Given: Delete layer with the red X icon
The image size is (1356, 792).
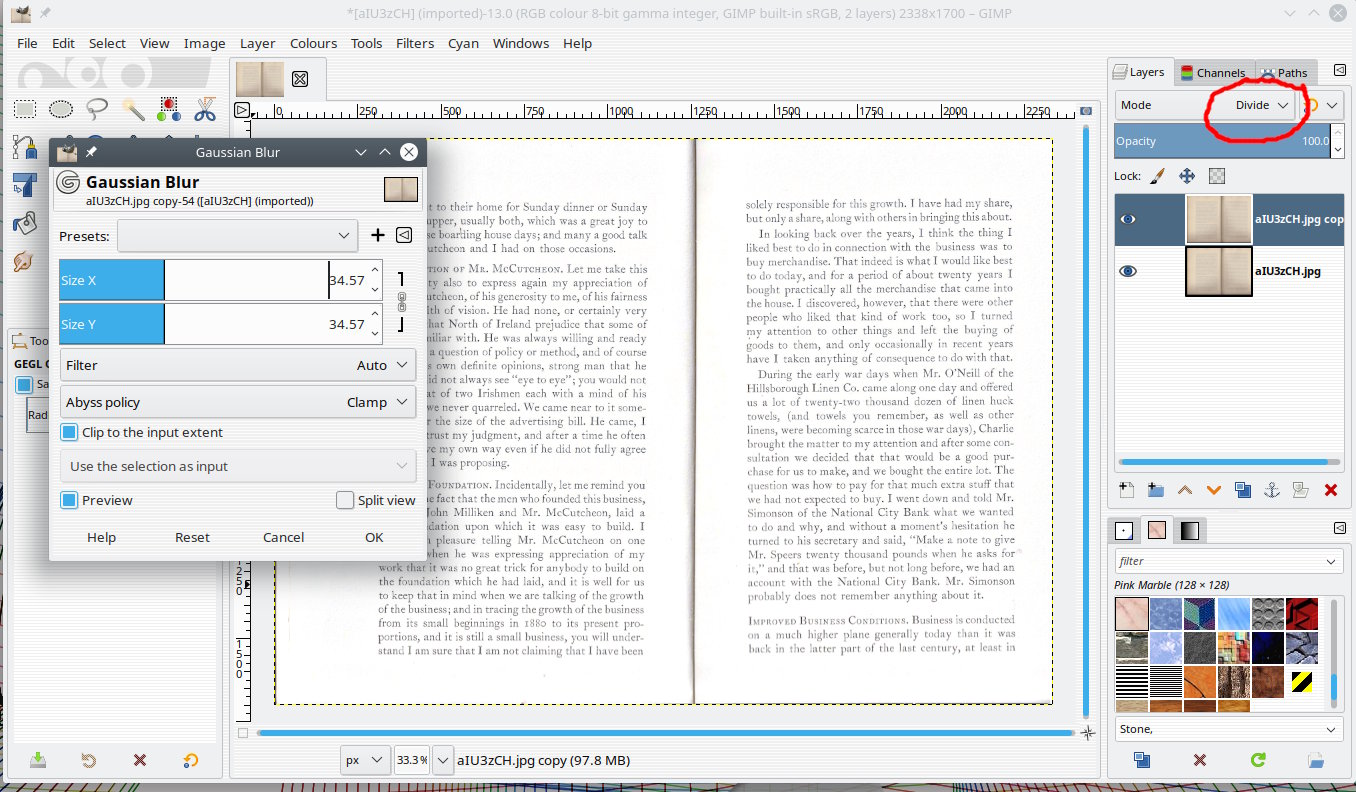Looking at the screenshot, I should tap(1330, 490).
